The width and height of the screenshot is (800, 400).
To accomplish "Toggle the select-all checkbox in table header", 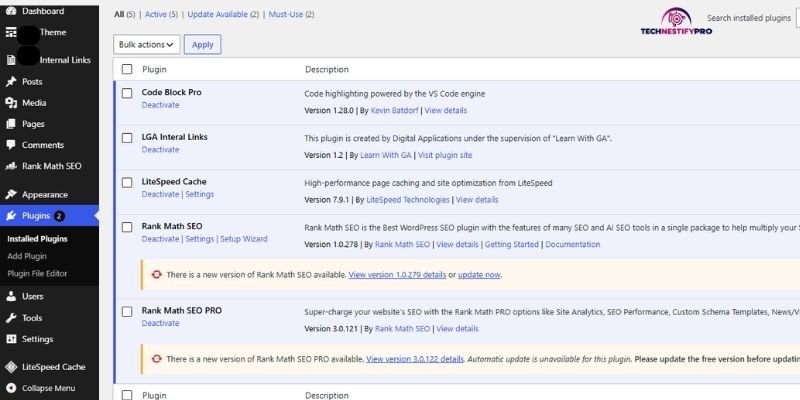I will coord(127,69).
